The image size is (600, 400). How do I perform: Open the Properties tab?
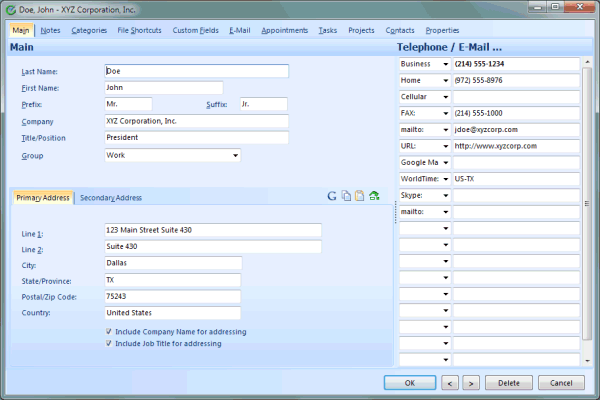coord(442,30)
